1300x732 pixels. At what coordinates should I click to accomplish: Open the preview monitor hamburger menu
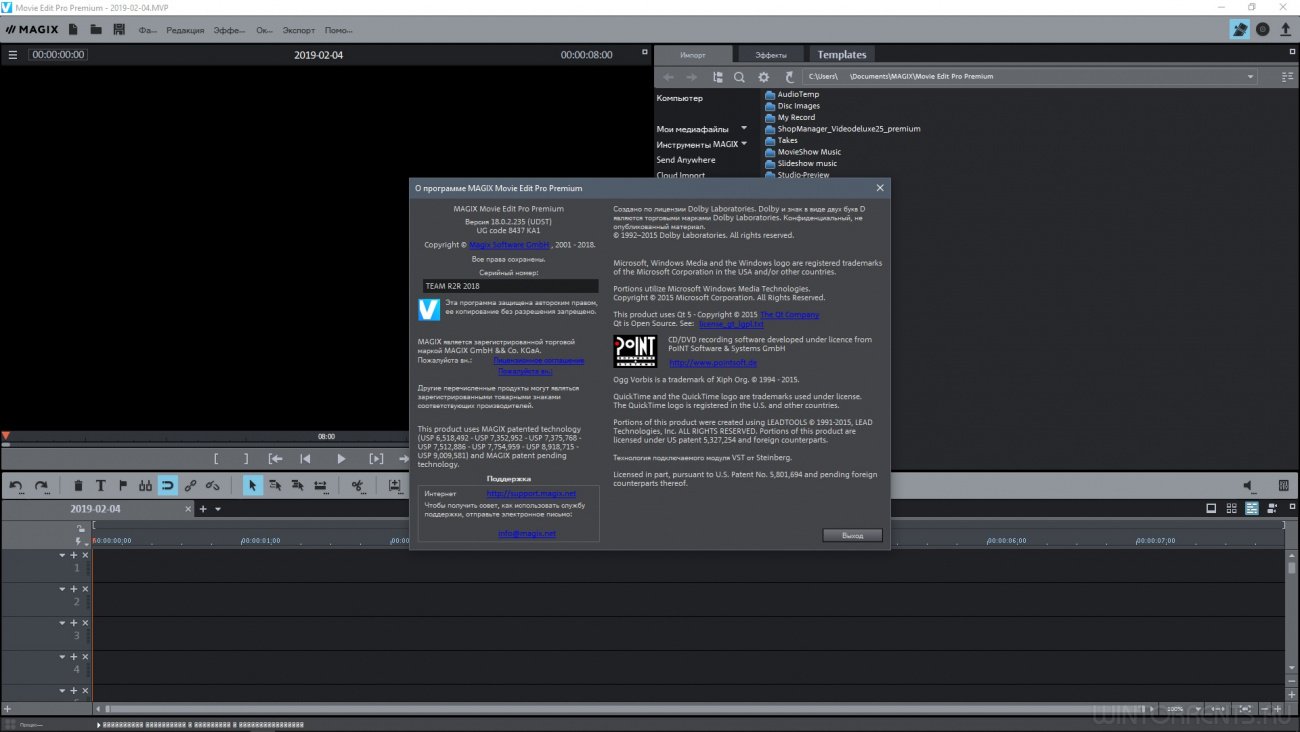point(13,55)
